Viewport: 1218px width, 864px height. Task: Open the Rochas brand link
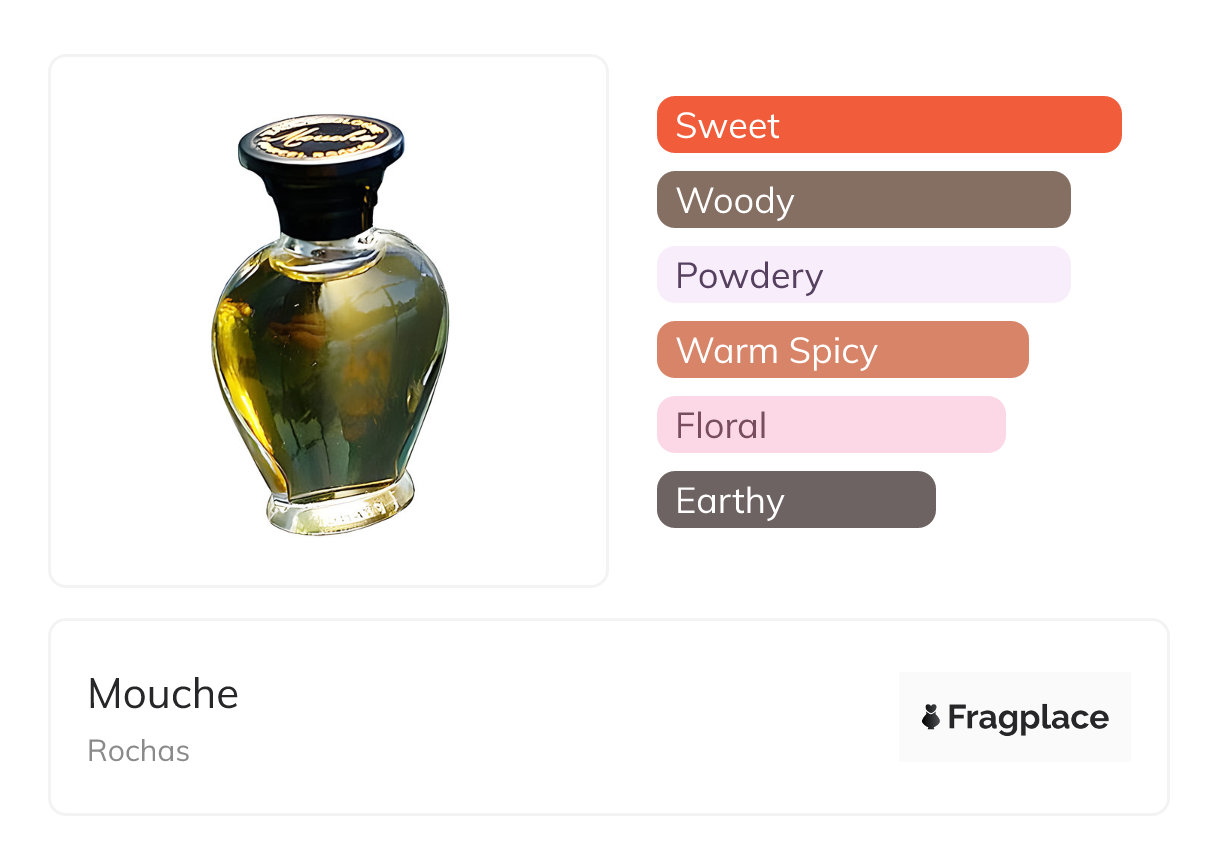[139, 751]
